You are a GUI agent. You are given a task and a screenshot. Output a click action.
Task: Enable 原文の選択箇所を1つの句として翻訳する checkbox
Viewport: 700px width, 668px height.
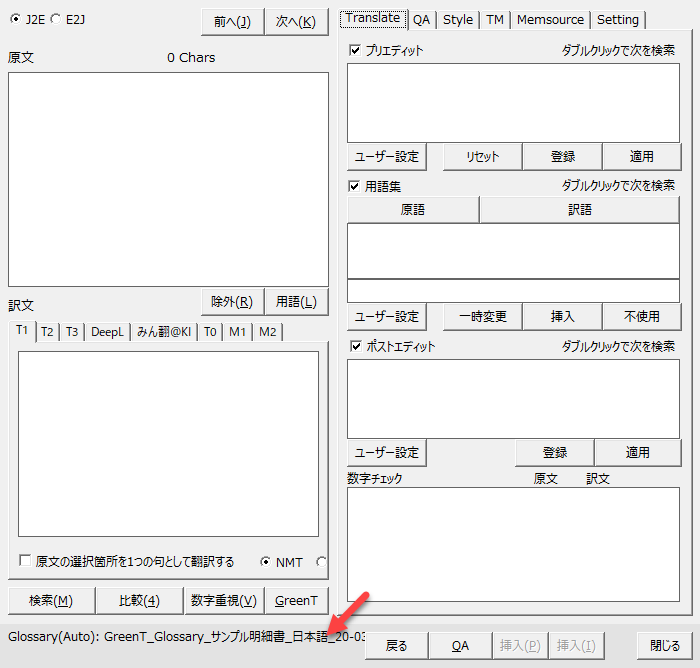point(25,562)
